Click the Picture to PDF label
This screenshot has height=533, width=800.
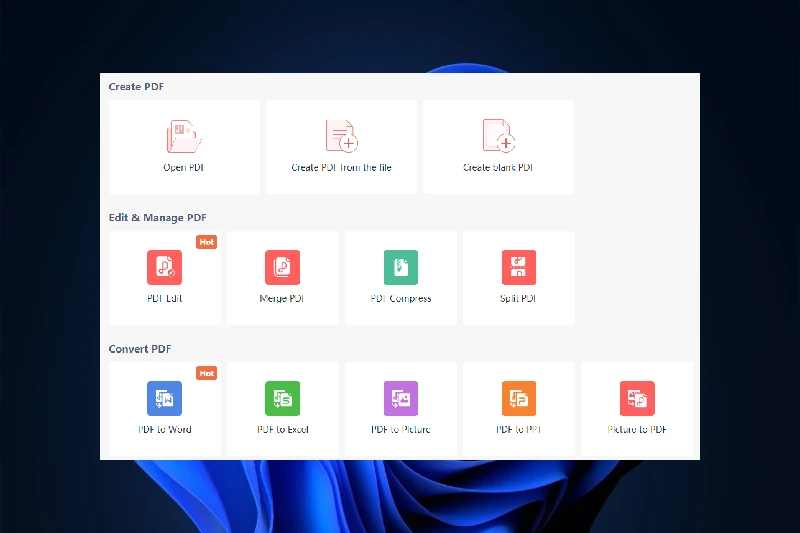(637, 429)
